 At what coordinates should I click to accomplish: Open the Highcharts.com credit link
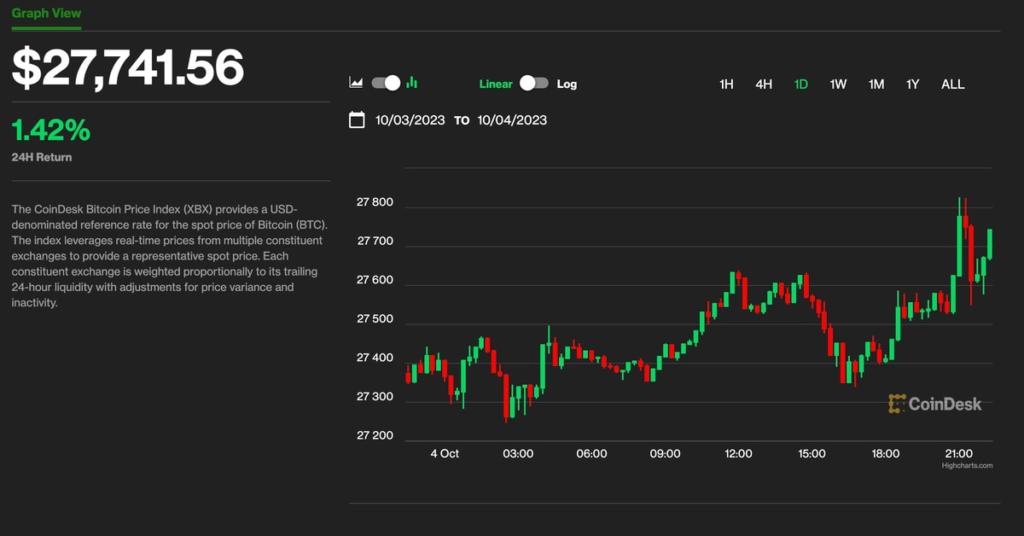967,465
